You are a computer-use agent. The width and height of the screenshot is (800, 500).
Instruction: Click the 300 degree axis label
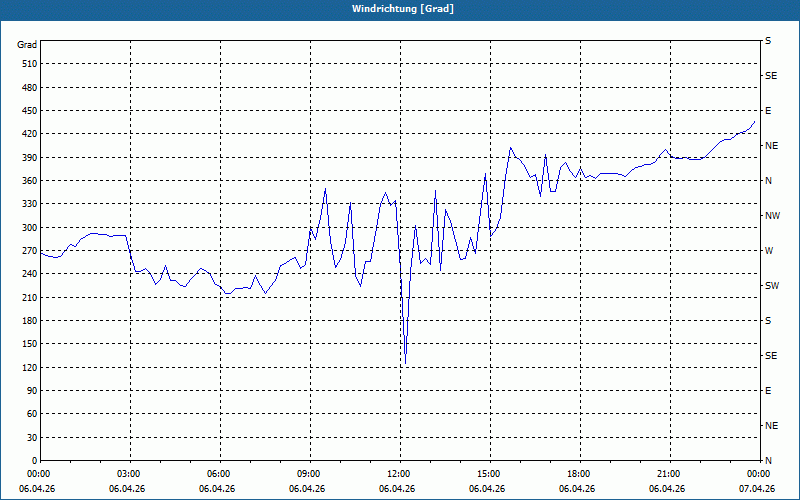30,227
